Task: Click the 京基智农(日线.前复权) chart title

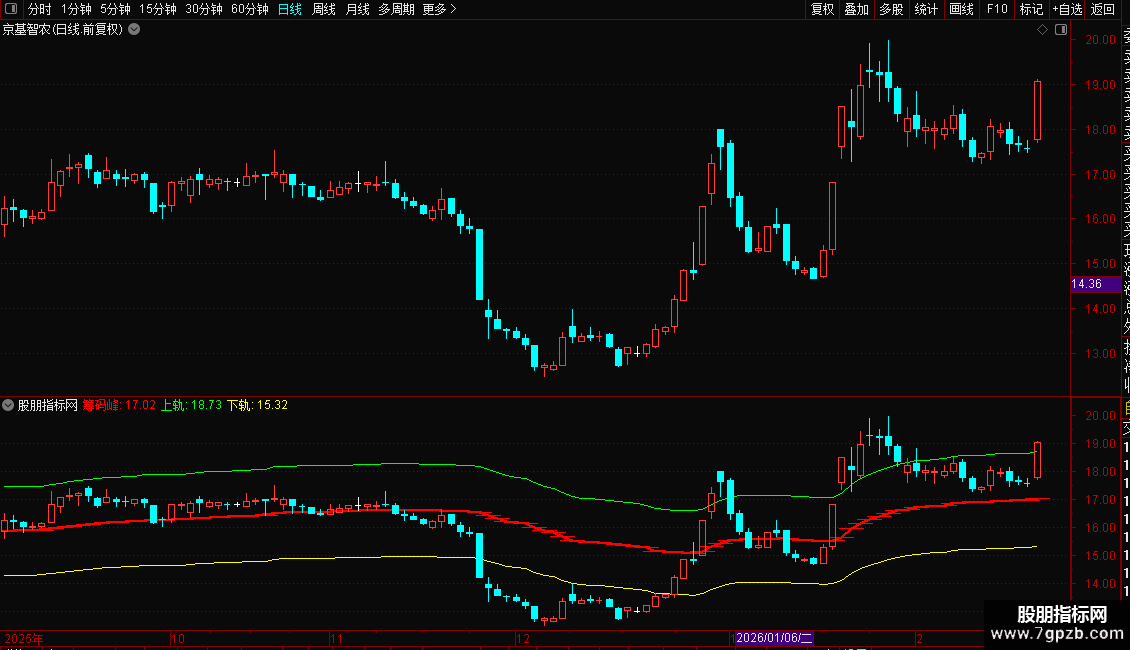Action: [63, 30]
